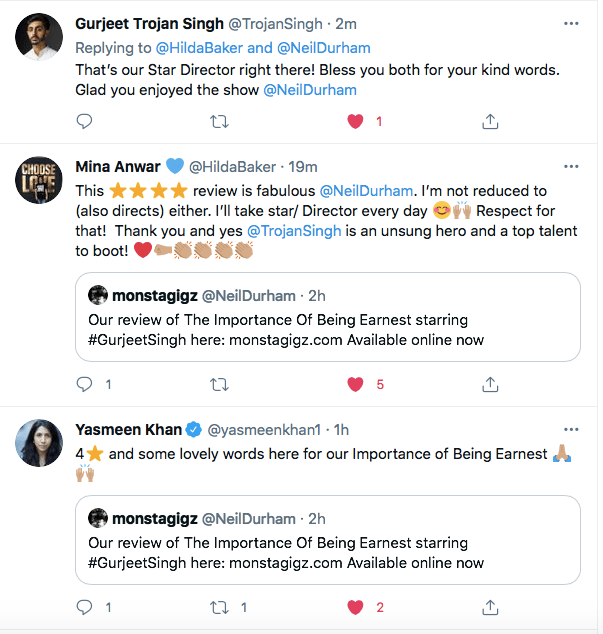Expand more options on Yasmeen Khan's tweet

[570, 430]
